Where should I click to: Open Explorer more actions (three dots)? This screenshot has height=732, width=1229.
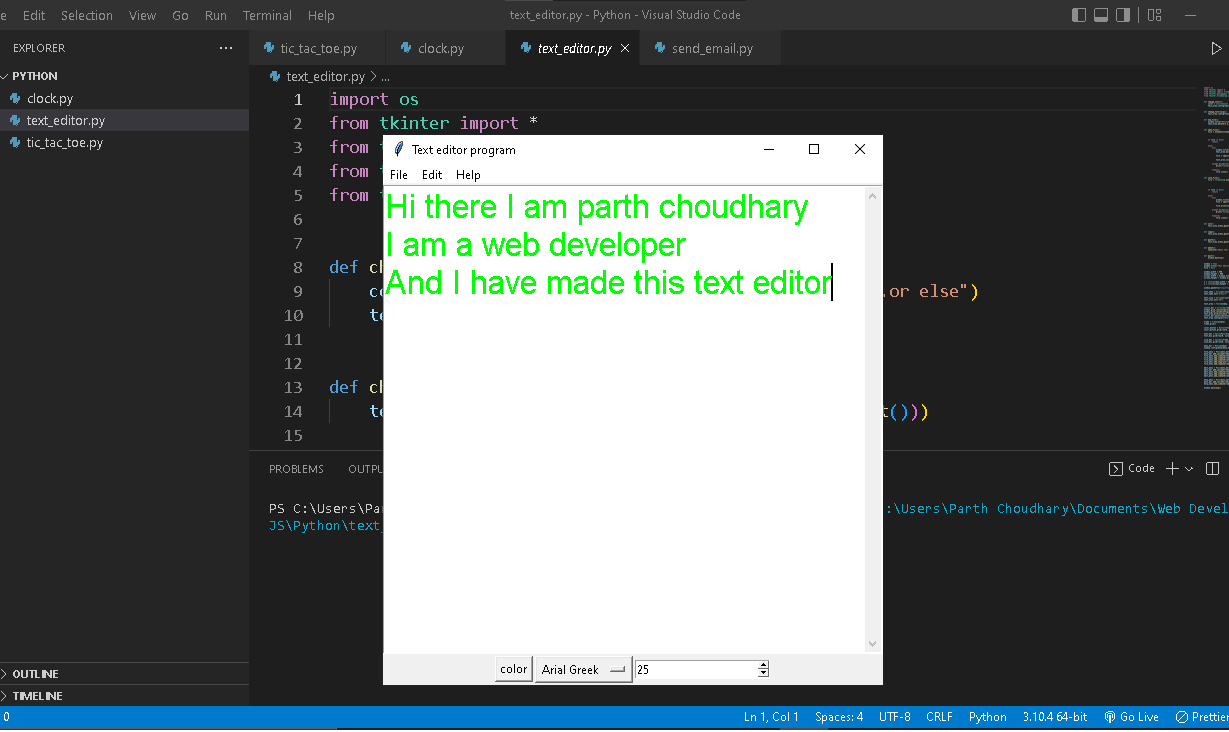[226, 48]
